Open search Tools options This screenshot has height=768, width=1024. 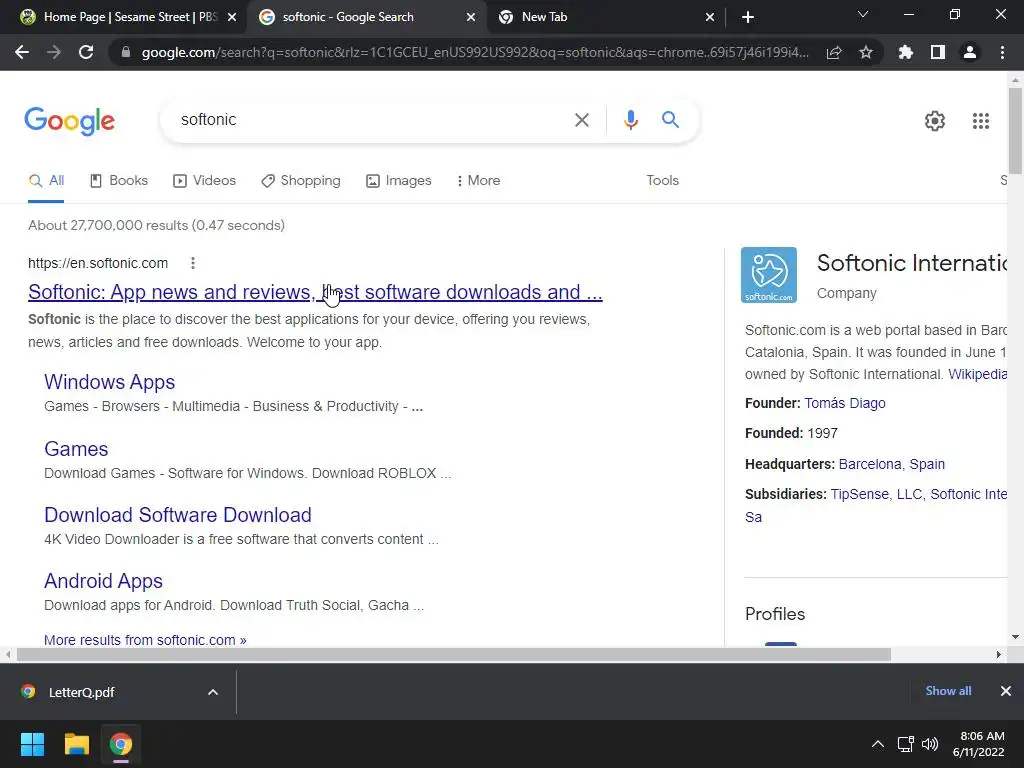[662, 181]
